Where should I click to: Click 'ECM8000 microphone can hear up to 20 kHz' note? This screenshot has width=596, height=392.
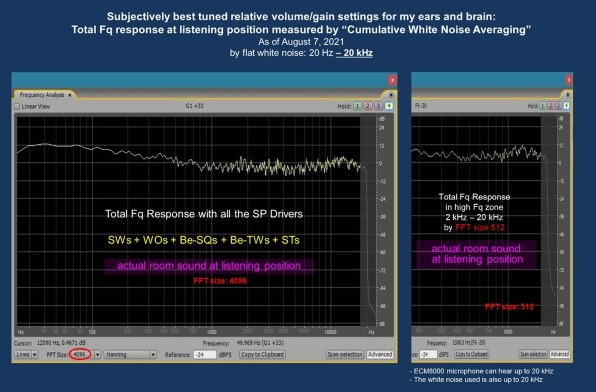tap(481, 371)
